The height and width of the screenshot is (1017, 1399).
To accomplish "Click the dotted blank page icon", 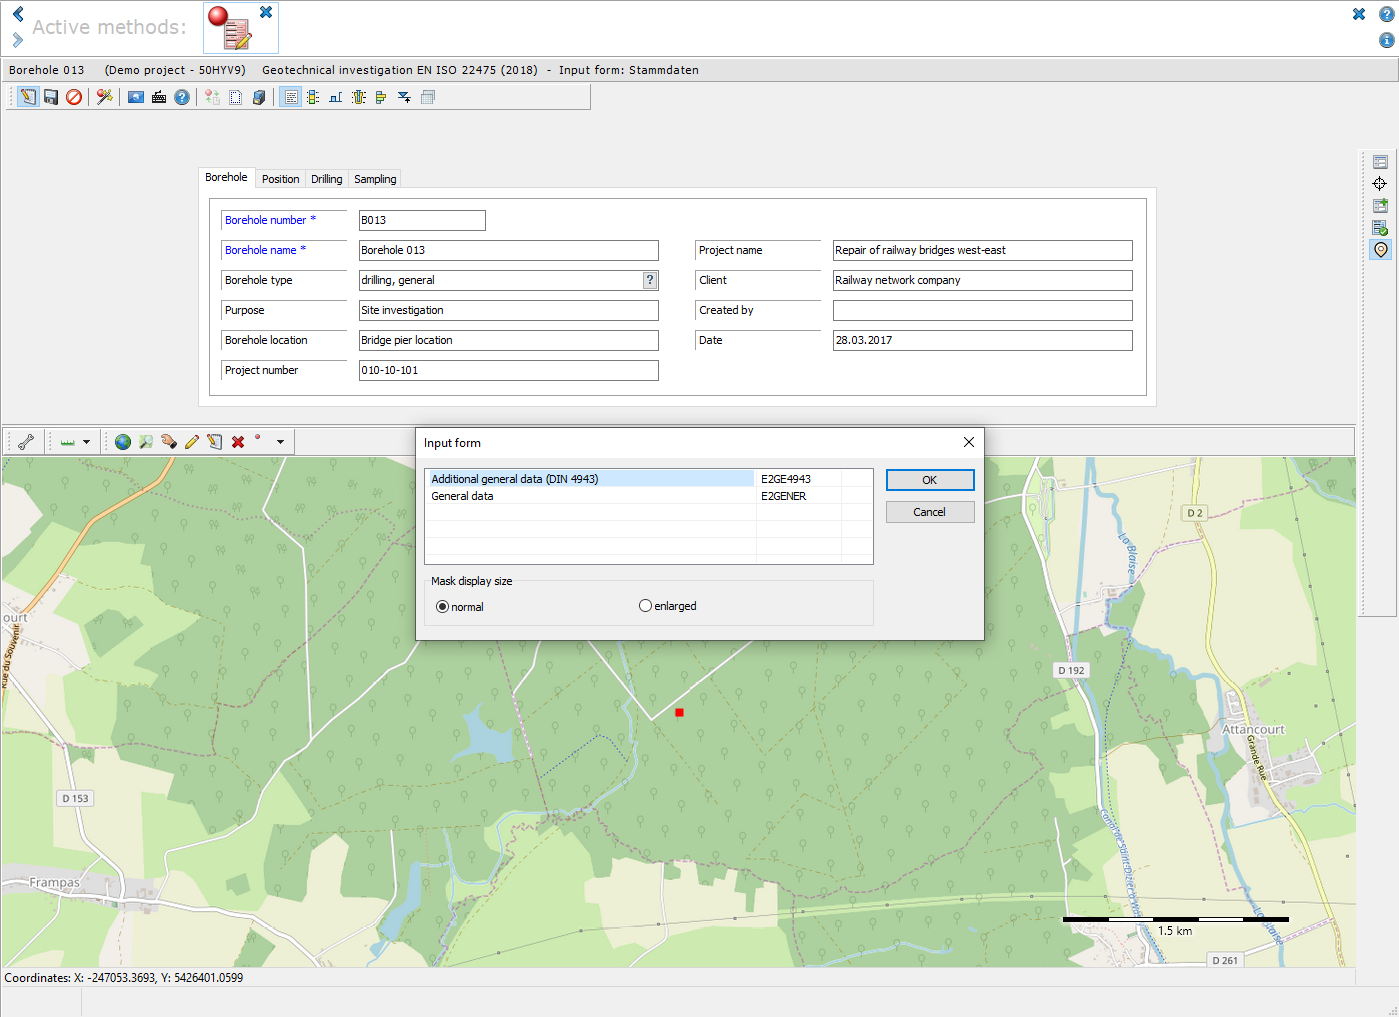I will pyautogui.click(x=236, y=97).
